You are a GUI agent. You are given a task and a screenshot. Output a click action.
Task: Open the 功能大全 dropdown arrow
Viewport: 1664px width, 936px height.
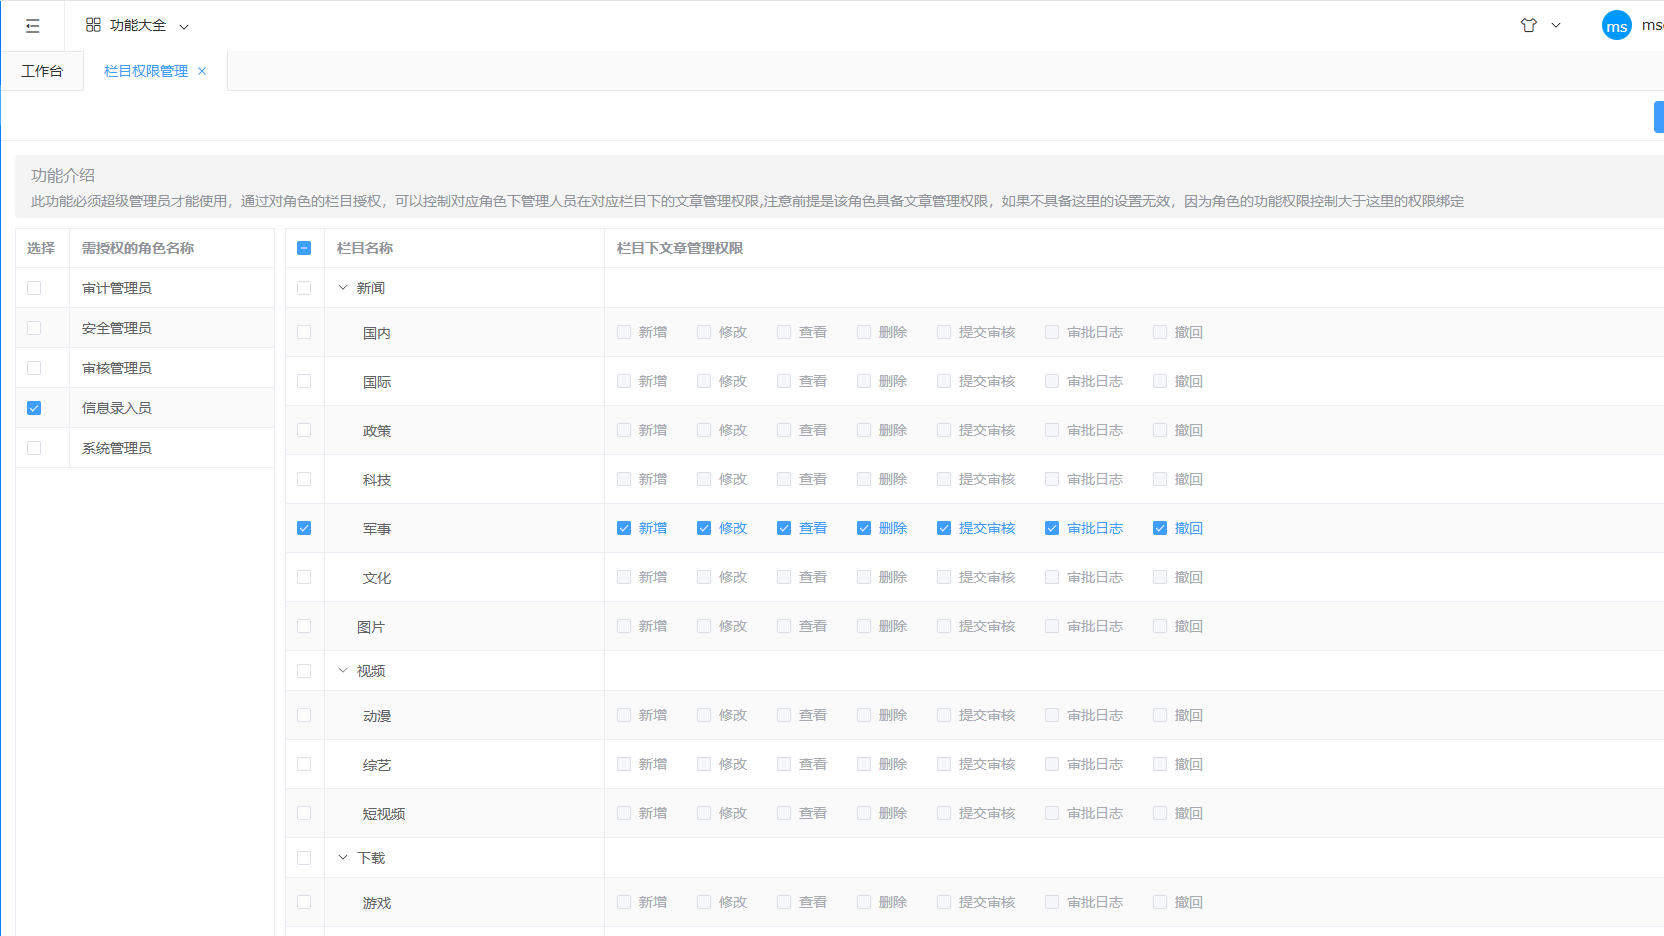[x=184, y=27]
